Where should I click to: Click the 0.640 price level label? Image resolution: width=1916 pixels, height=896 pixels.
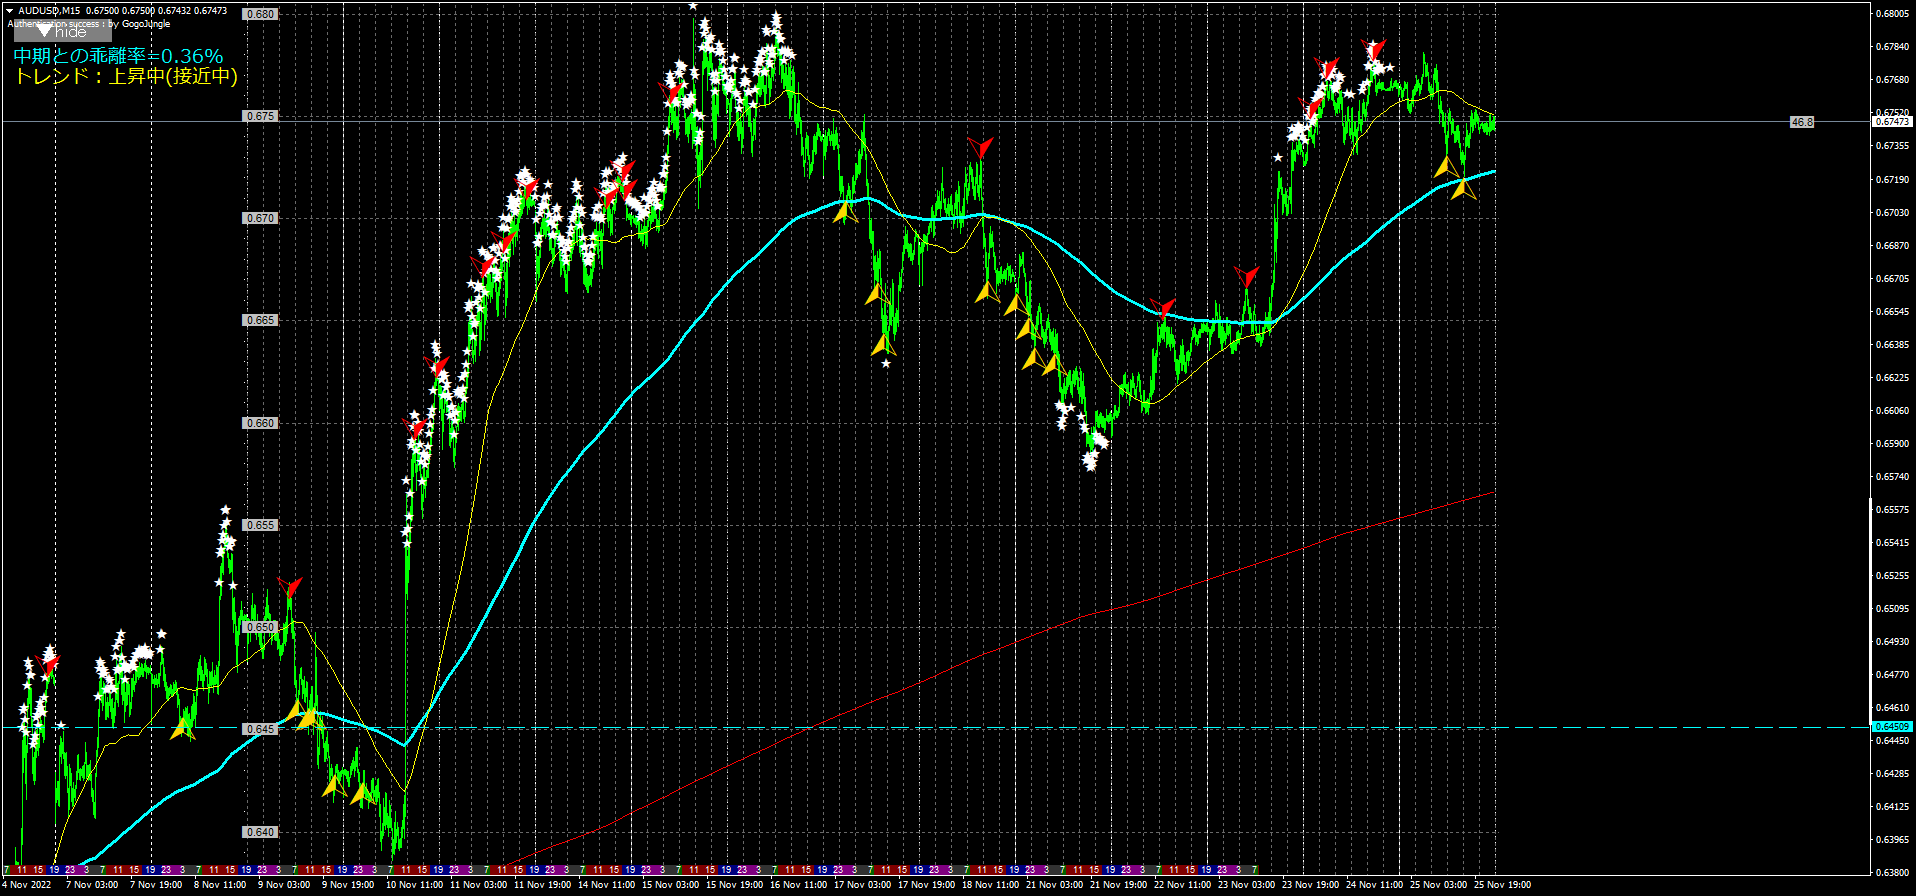pyautogui.click(x=260, y=832)
